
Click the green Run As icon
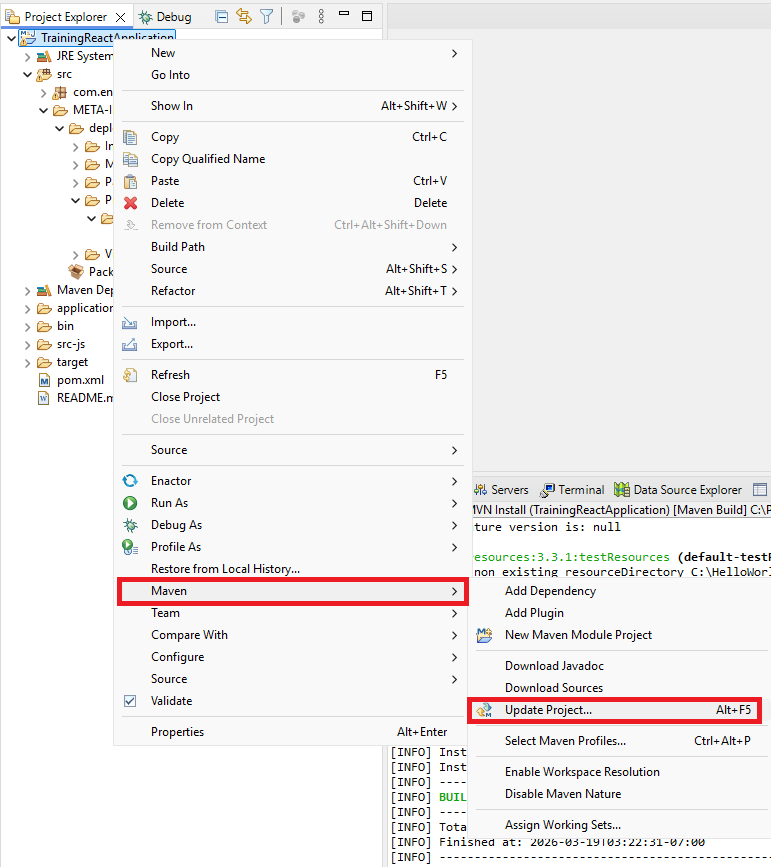tap(130, 503)
